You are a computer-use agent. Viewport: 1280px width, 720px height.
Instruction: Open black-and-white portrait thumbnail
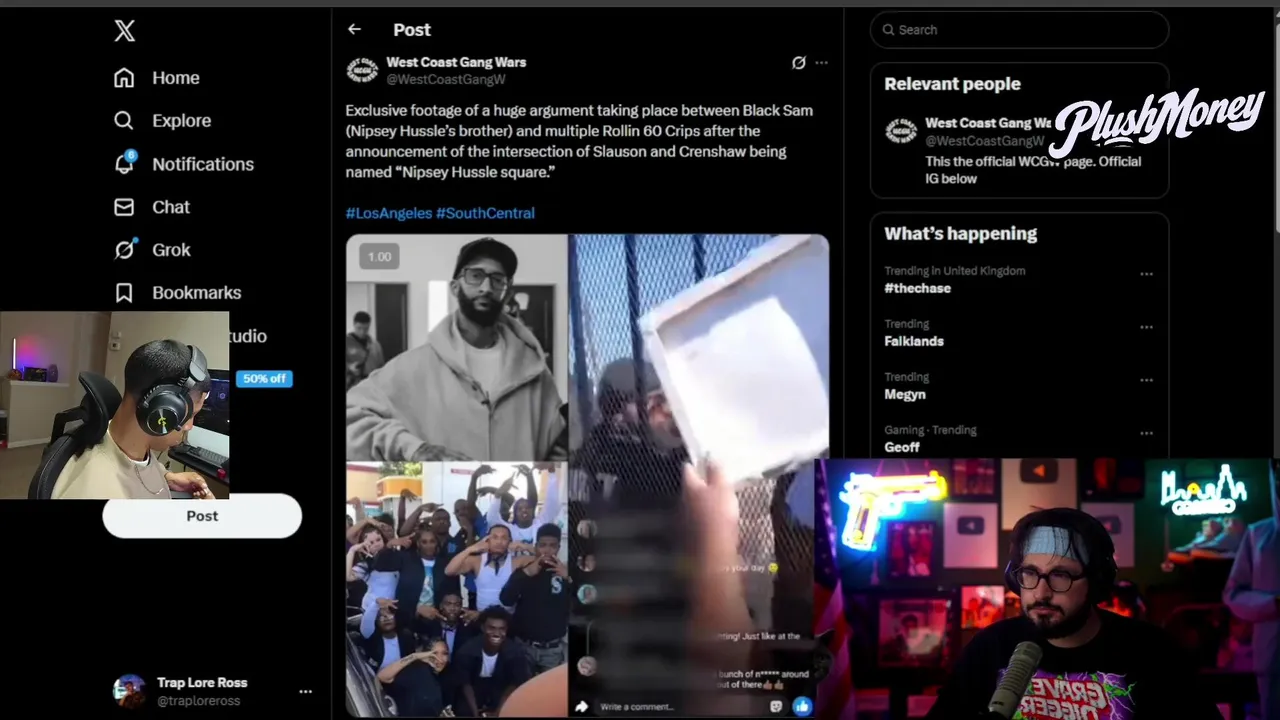point(457,348)
